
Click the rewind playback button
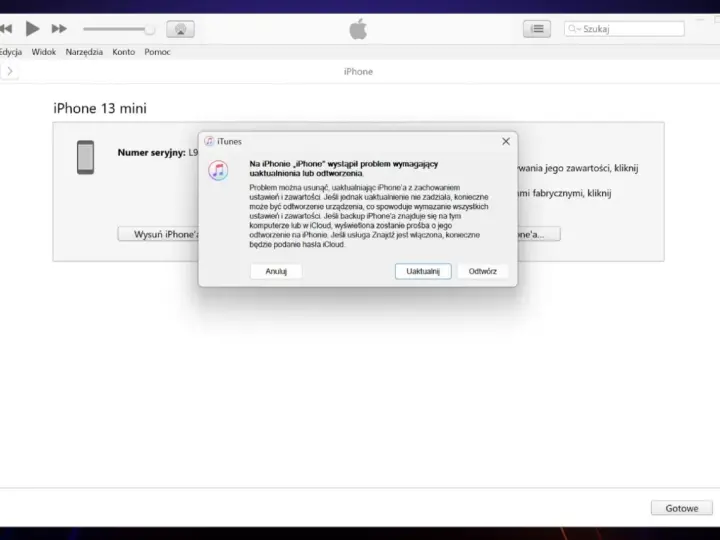tap(6, 29)
